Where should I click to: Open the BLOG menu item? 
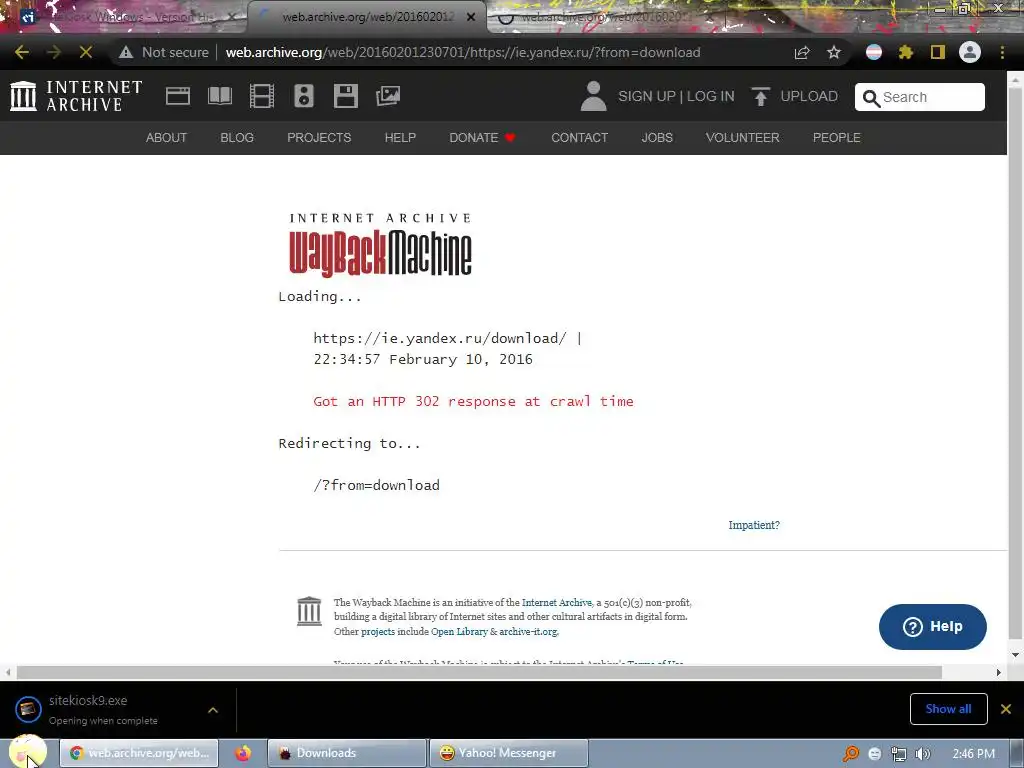[236, 138]
